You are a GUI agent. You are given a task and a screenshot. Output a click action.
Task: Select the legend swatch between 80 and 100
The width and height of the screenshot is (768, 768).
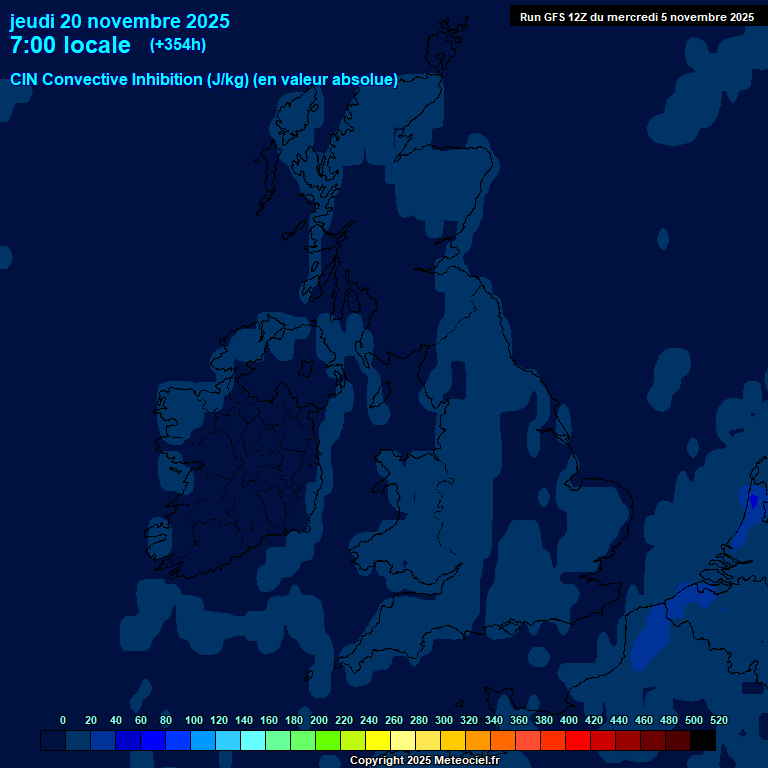[178, 741]
